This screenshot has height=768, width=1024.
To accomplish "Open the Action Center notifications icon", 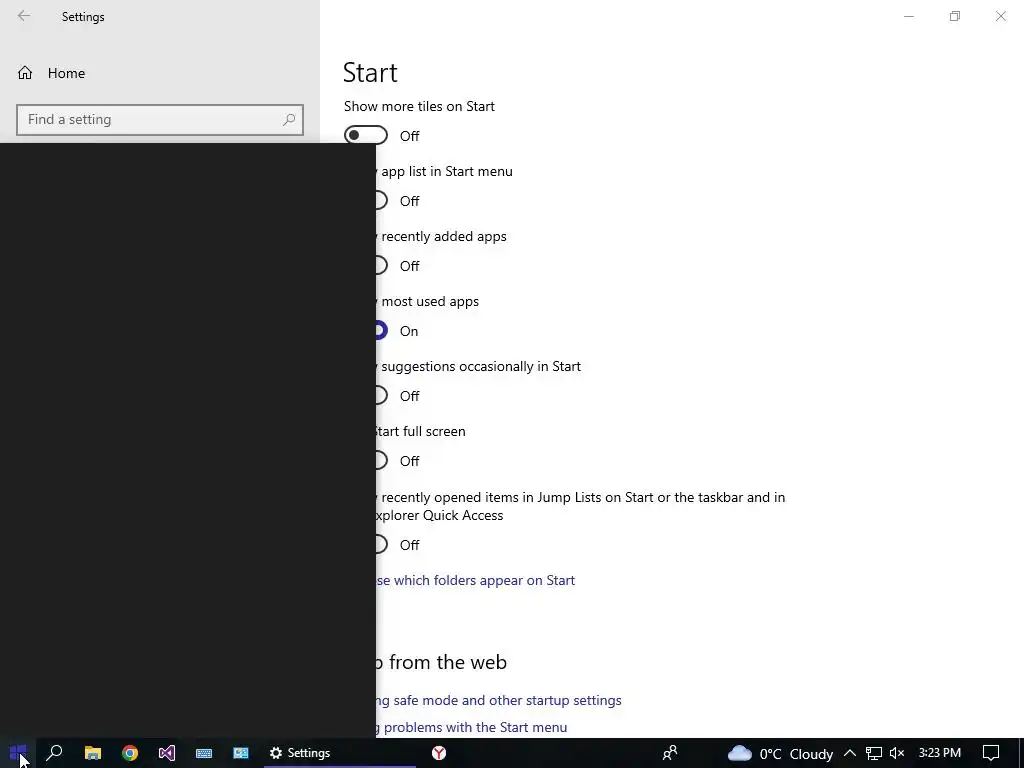I will coord(991,753).
